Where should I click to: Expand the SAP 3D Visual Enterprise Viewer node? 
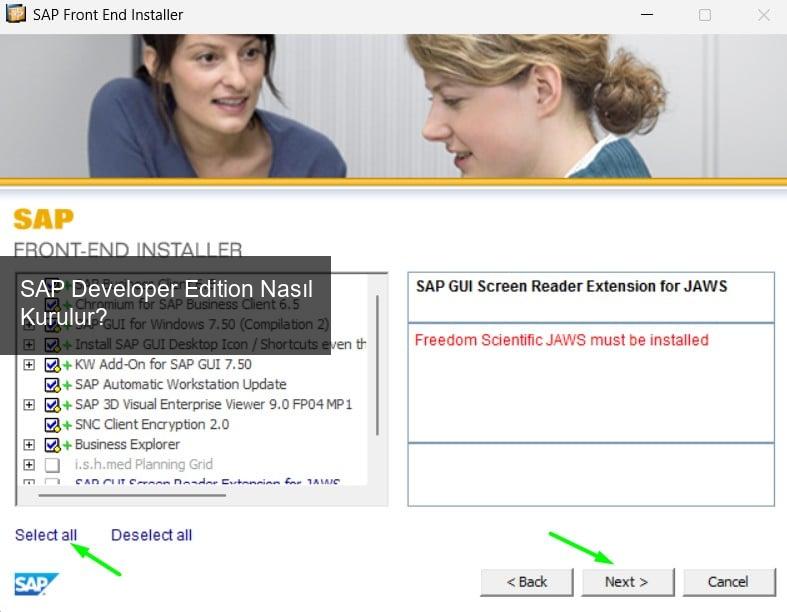click(29, 405)
